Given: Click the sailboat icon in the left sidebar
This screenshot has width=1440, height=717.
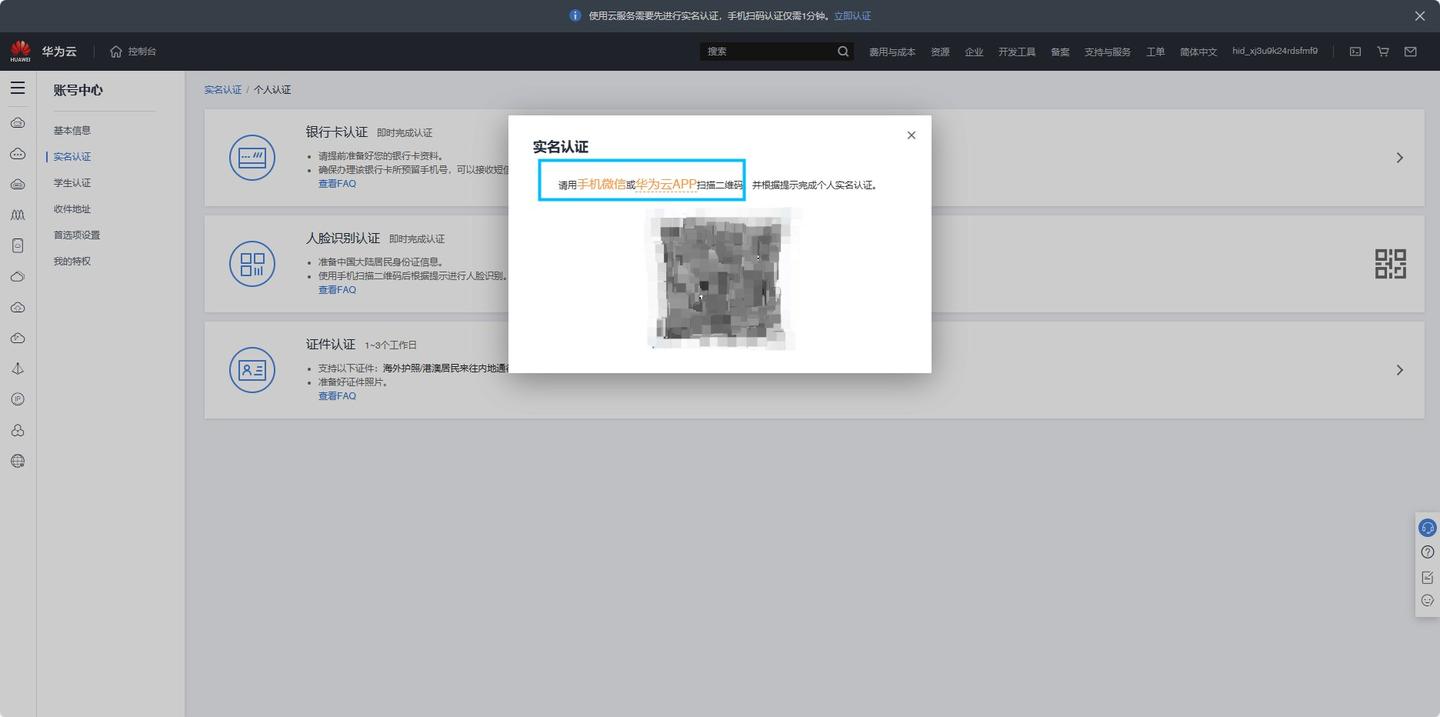Looking at the screenshot, I should click(x=17, y=368).
